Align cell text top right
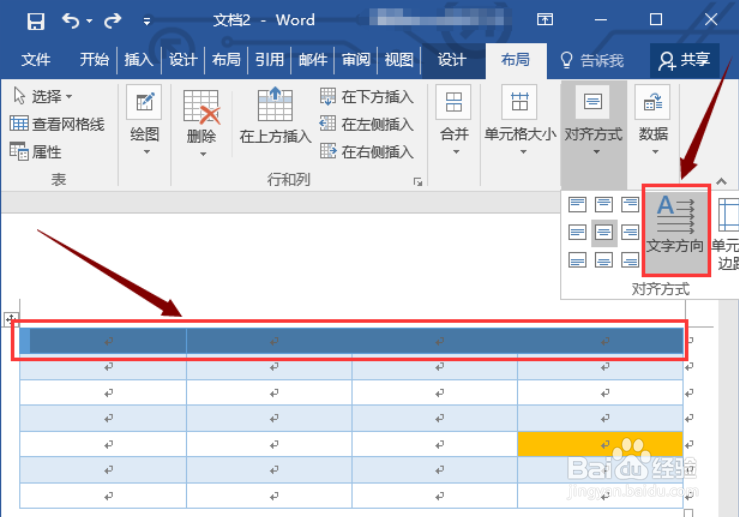 tap(630, 205)
